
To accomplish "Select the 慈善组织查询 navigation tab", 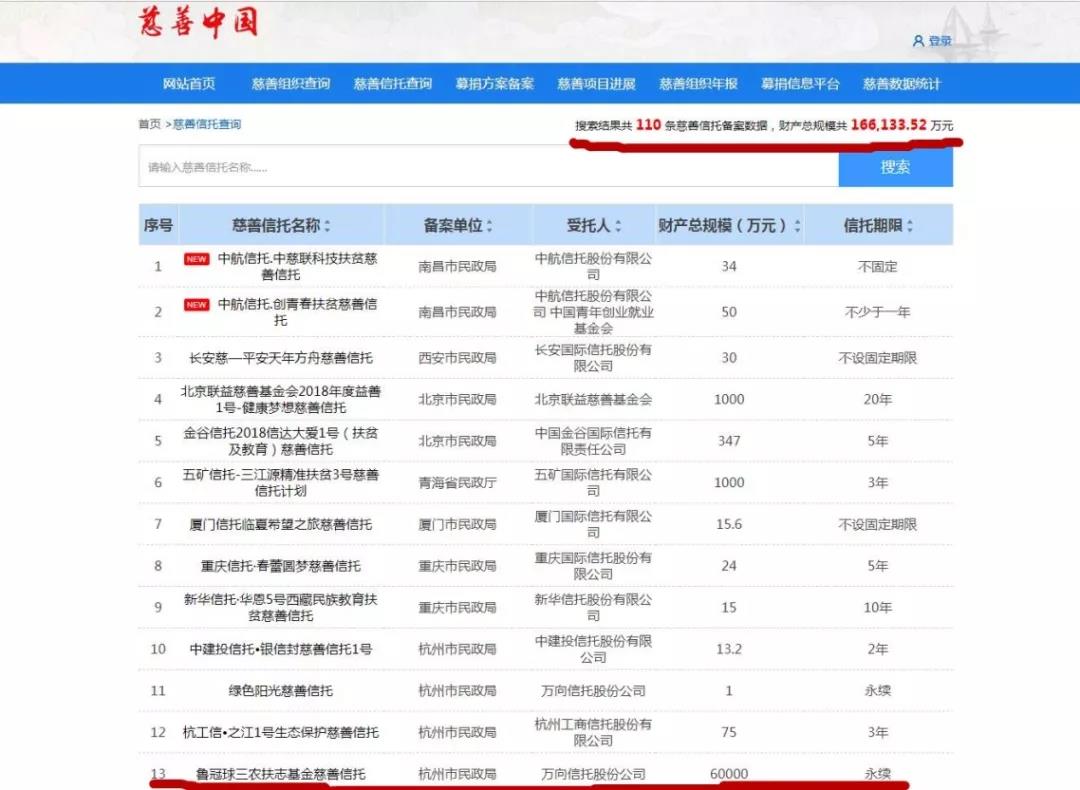I will tap(289, 84).
